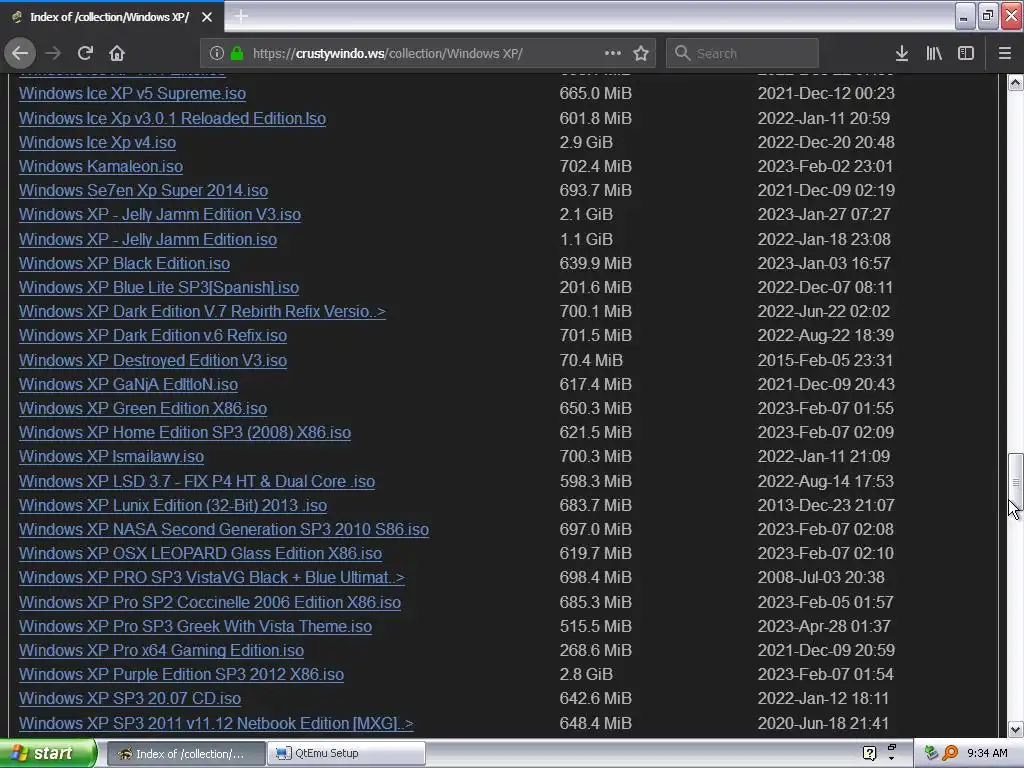Open the Windows Kamaleon.iso link

click(x=101, y=167)
